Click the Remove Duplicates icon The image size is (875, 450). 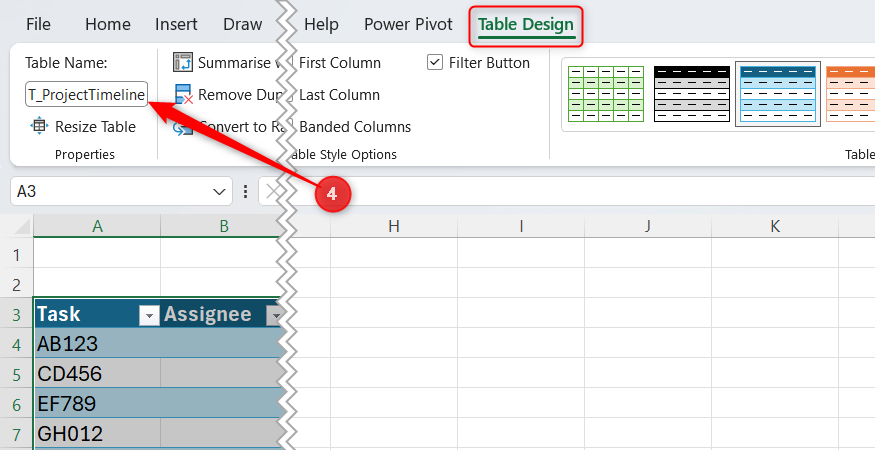[x=184, y=94]
